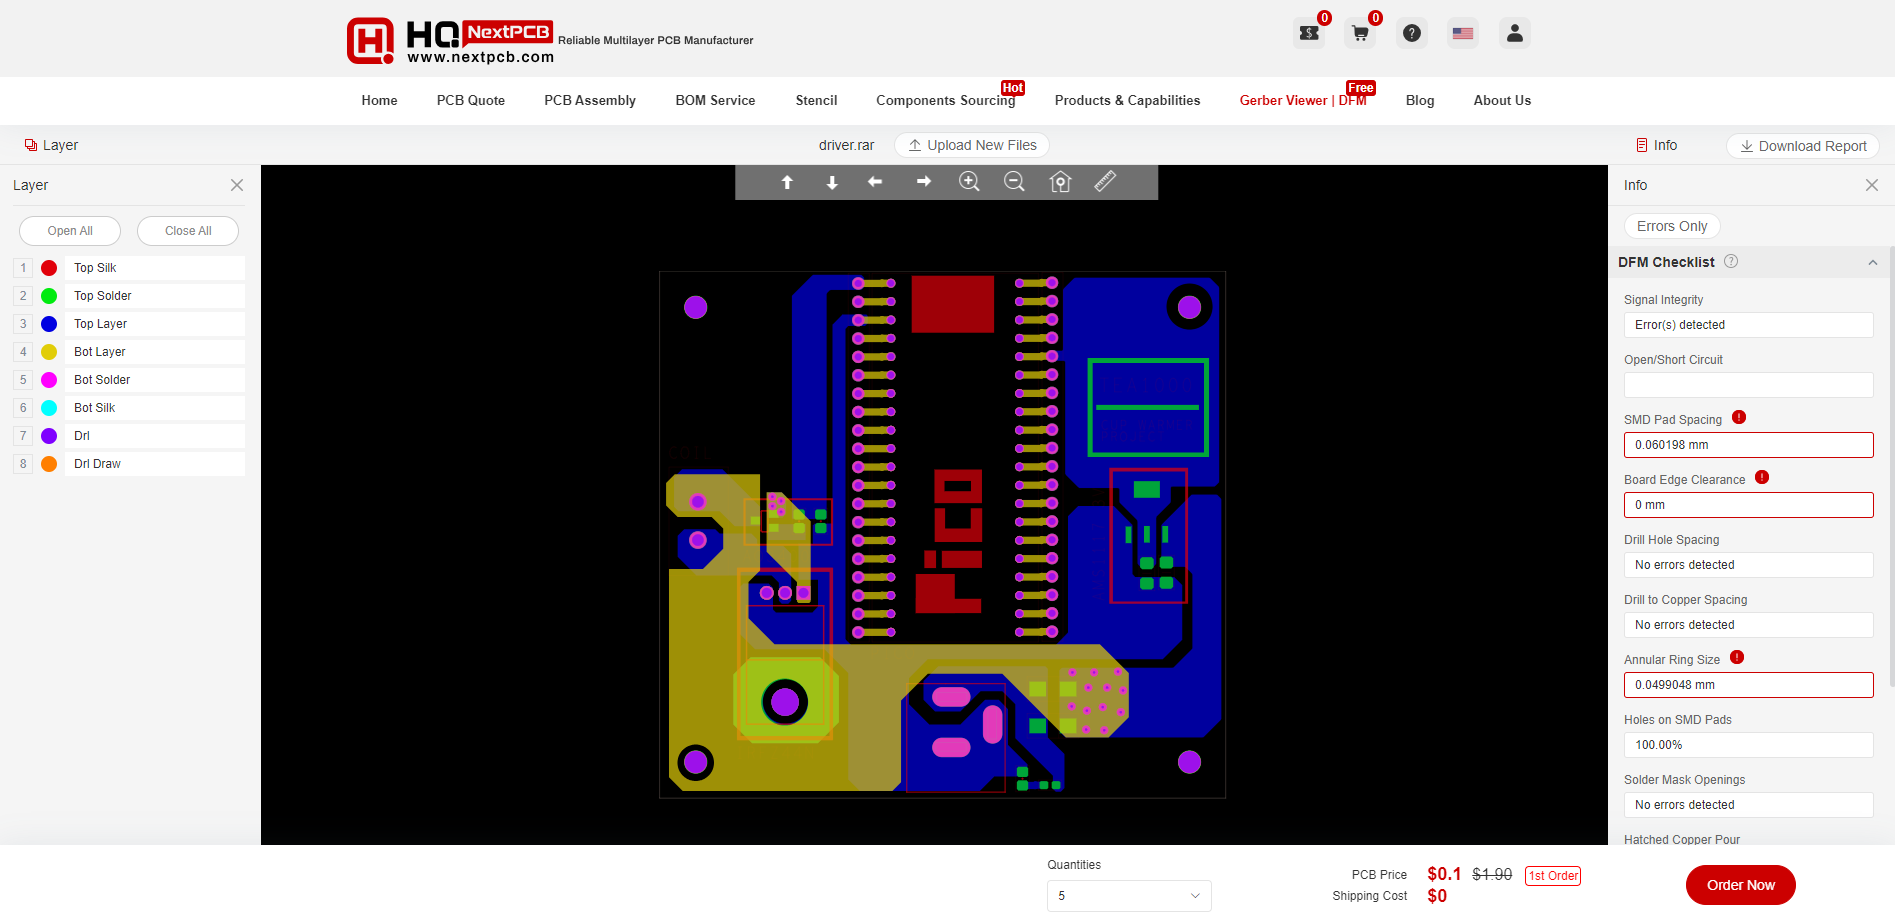Open the Quantities dropdown

(x=1128, y=895)
